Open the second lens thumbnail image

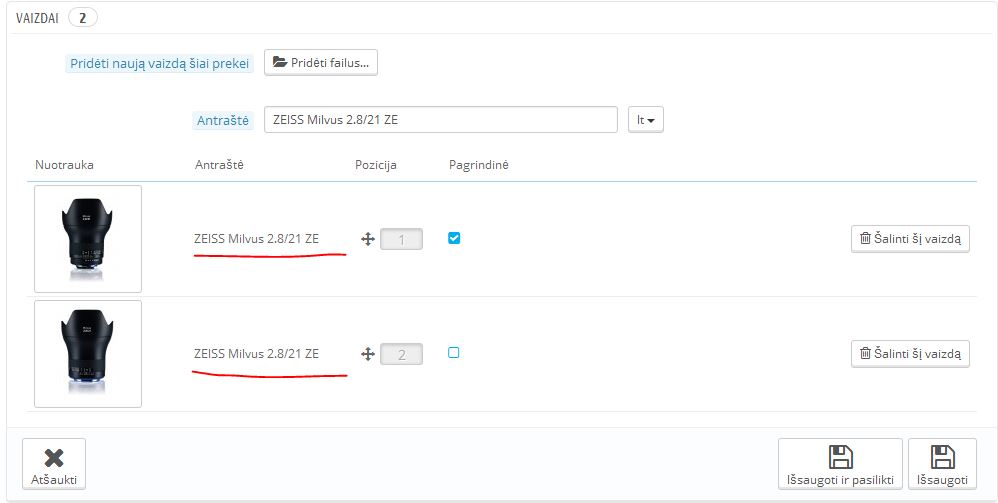click(x=88, y=353)
